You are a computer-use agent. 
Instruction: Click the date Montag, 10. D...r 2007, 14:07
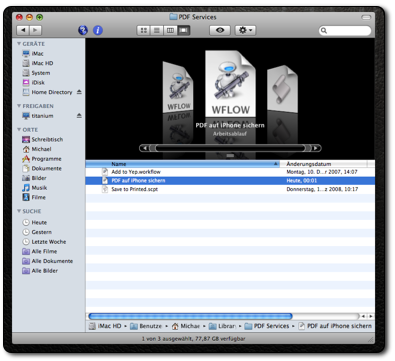[322, 172]
